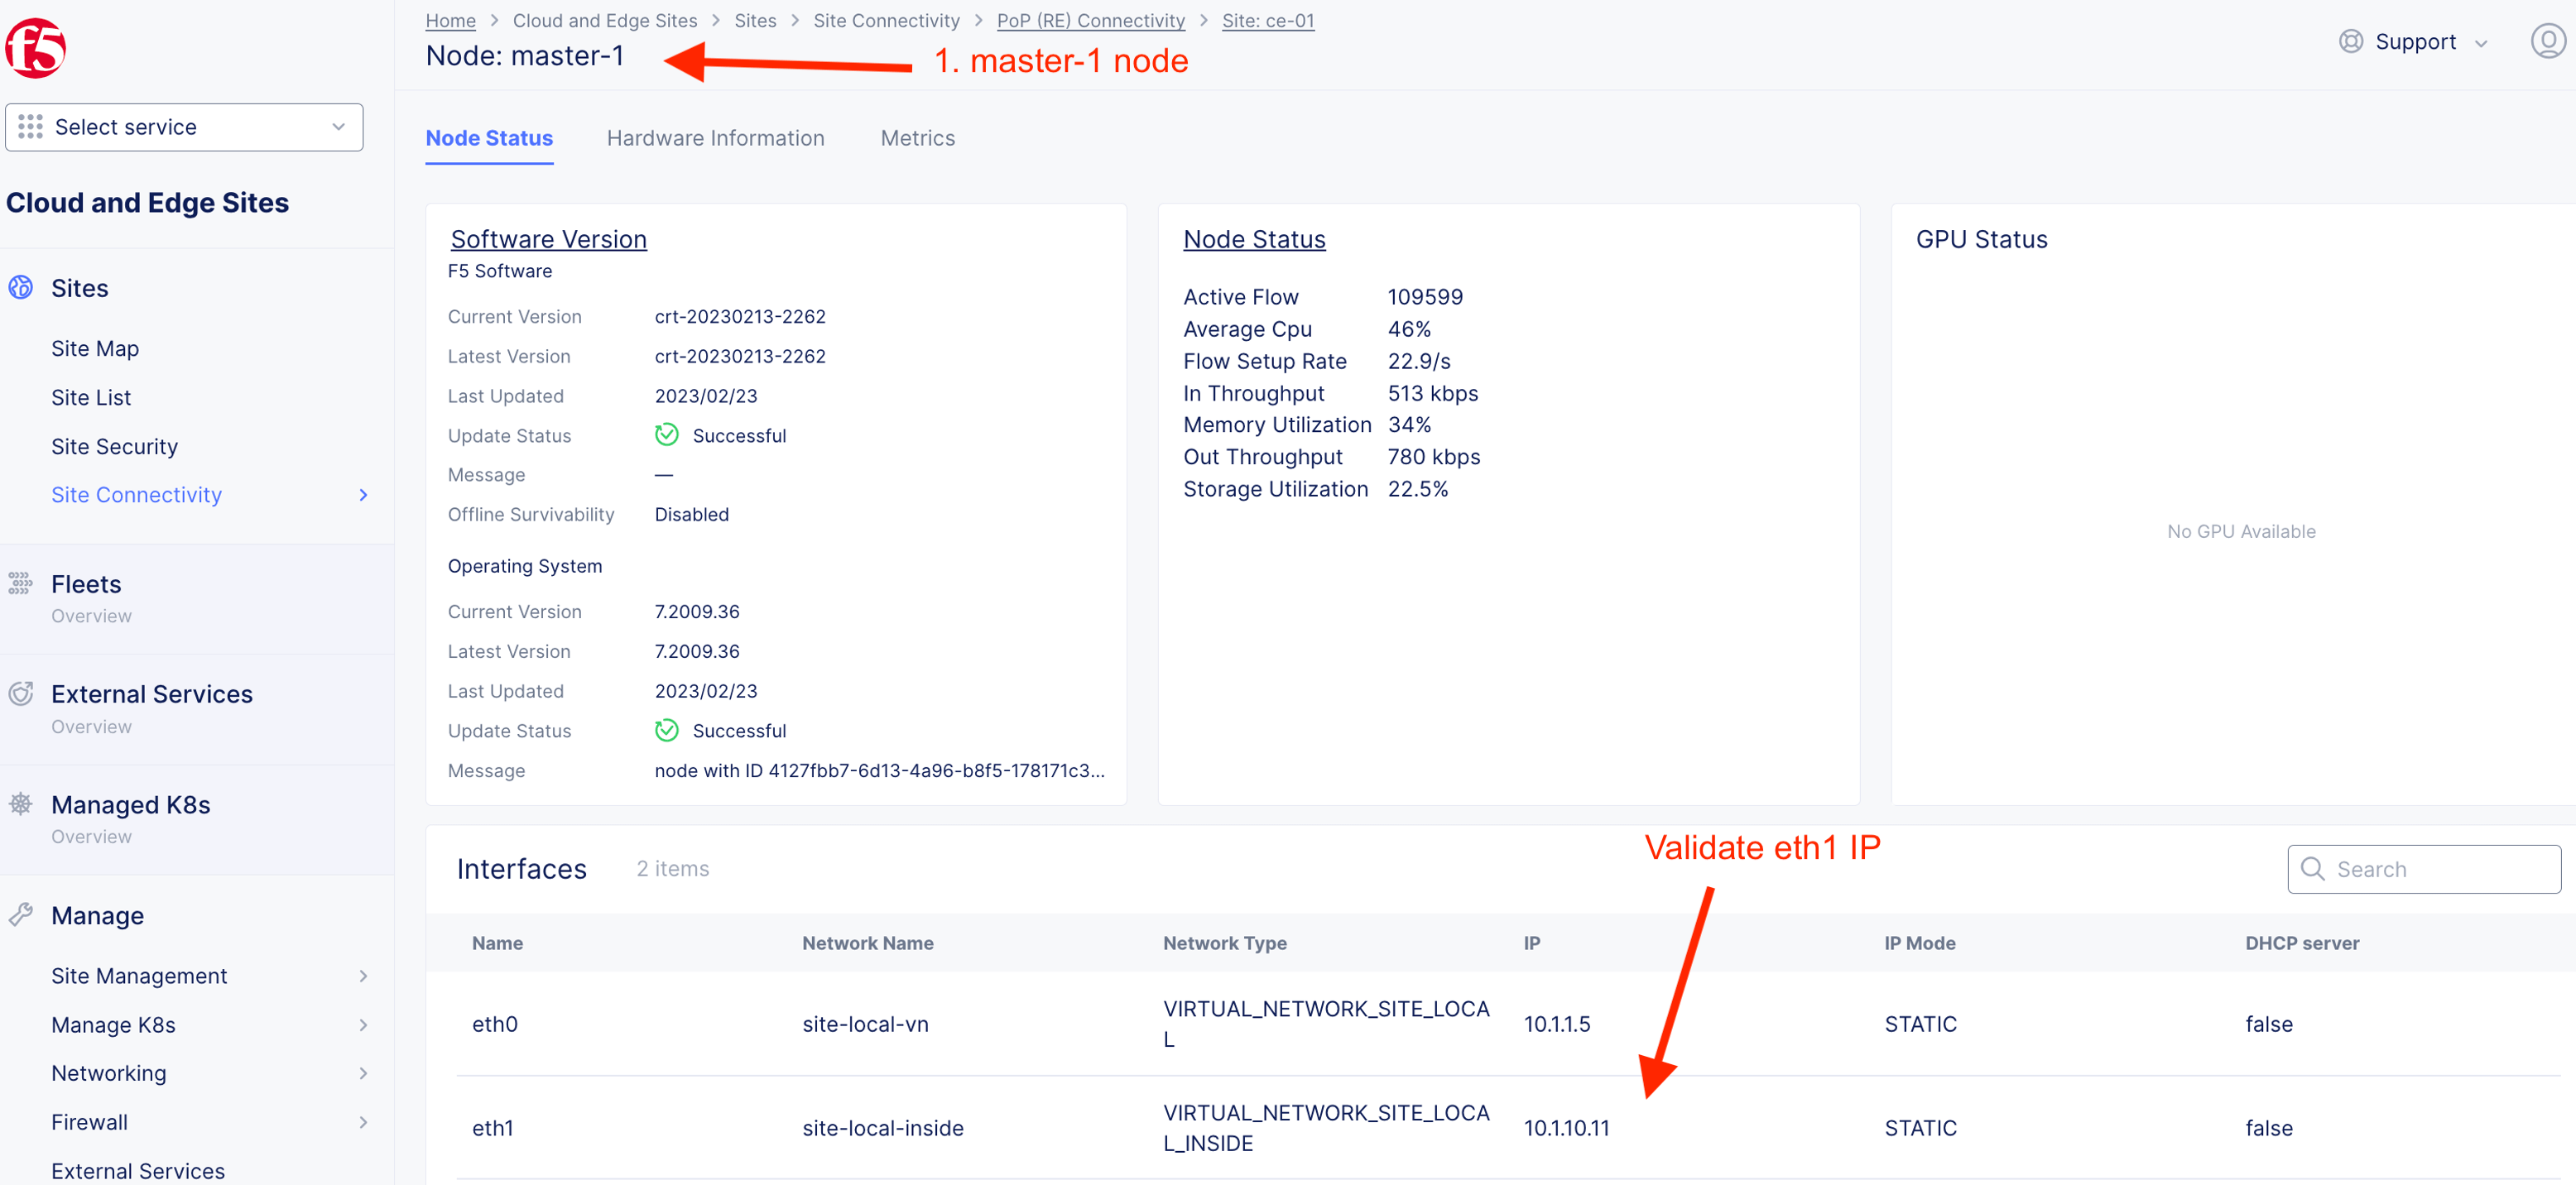
Task: Click the External Services target icon
Action: [x=21, y=693]
